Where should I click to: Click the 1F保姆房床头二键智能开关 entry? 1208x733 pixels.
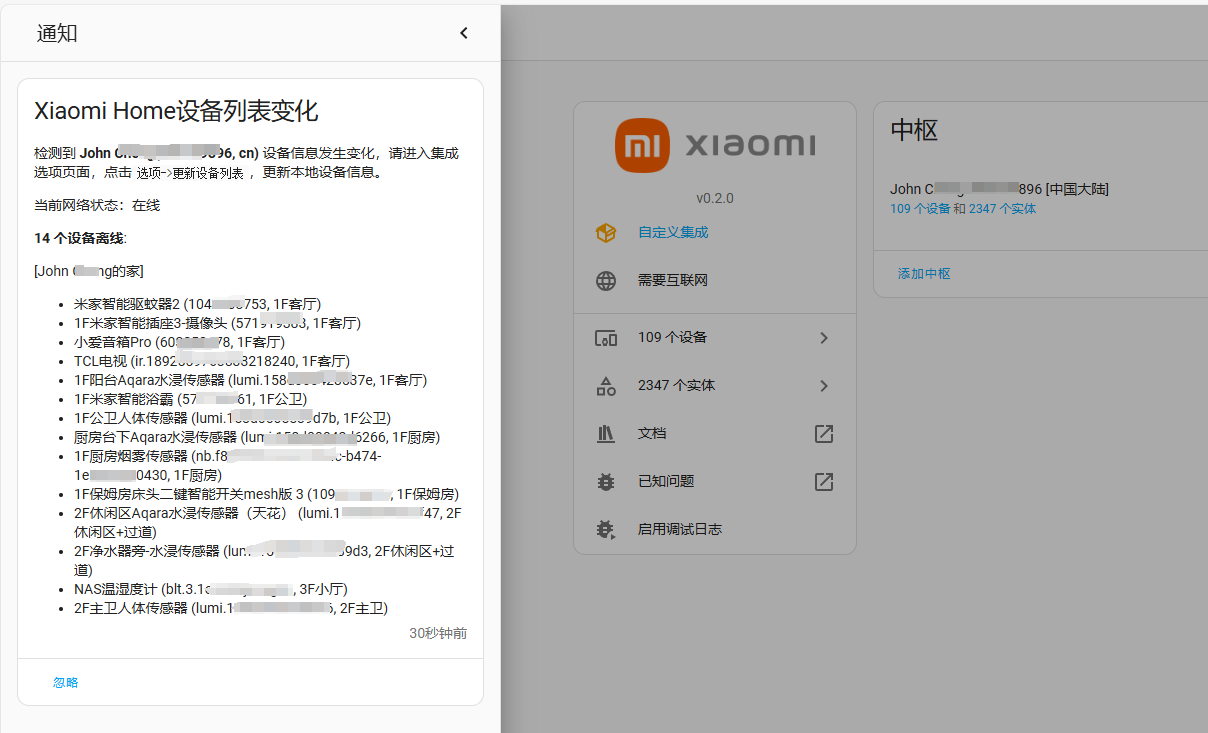point(266,494)
